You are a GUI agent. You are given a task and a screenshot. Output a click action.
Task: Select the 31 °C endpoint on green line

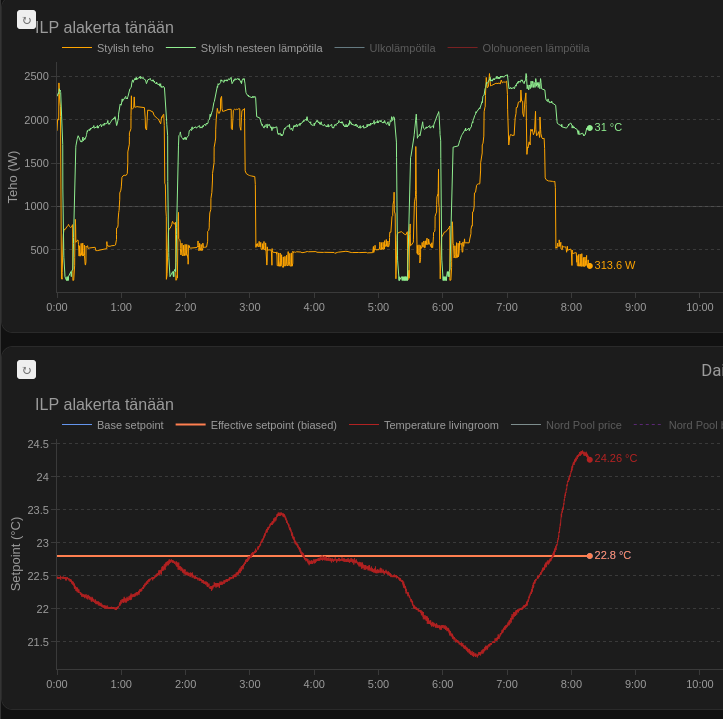pyautogui.click(x=590, y=128)
